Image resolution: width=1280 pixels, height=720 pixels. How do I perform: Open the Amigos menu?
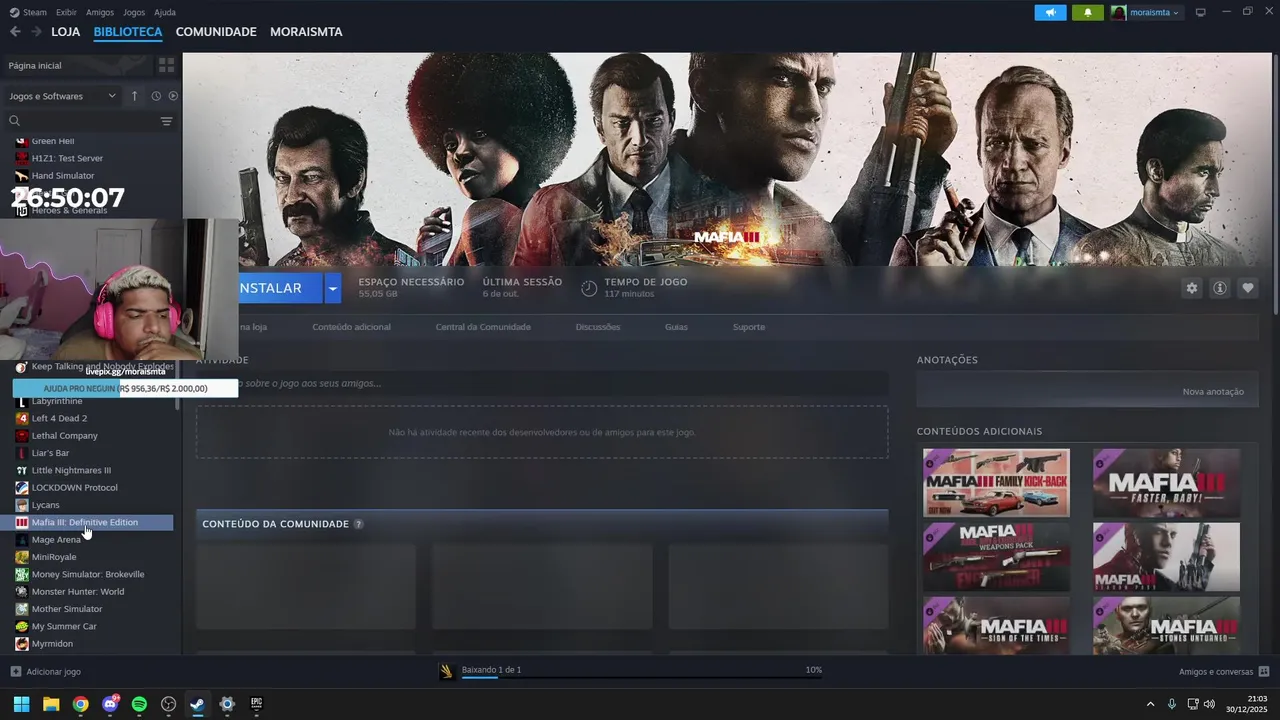coord(100,12)
